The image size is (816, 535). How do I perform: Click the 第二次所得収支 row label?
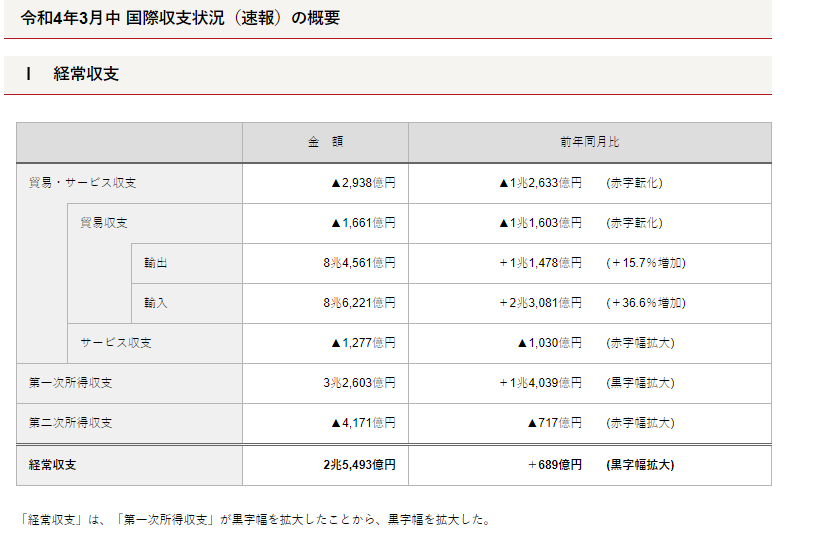click(71, 423)
